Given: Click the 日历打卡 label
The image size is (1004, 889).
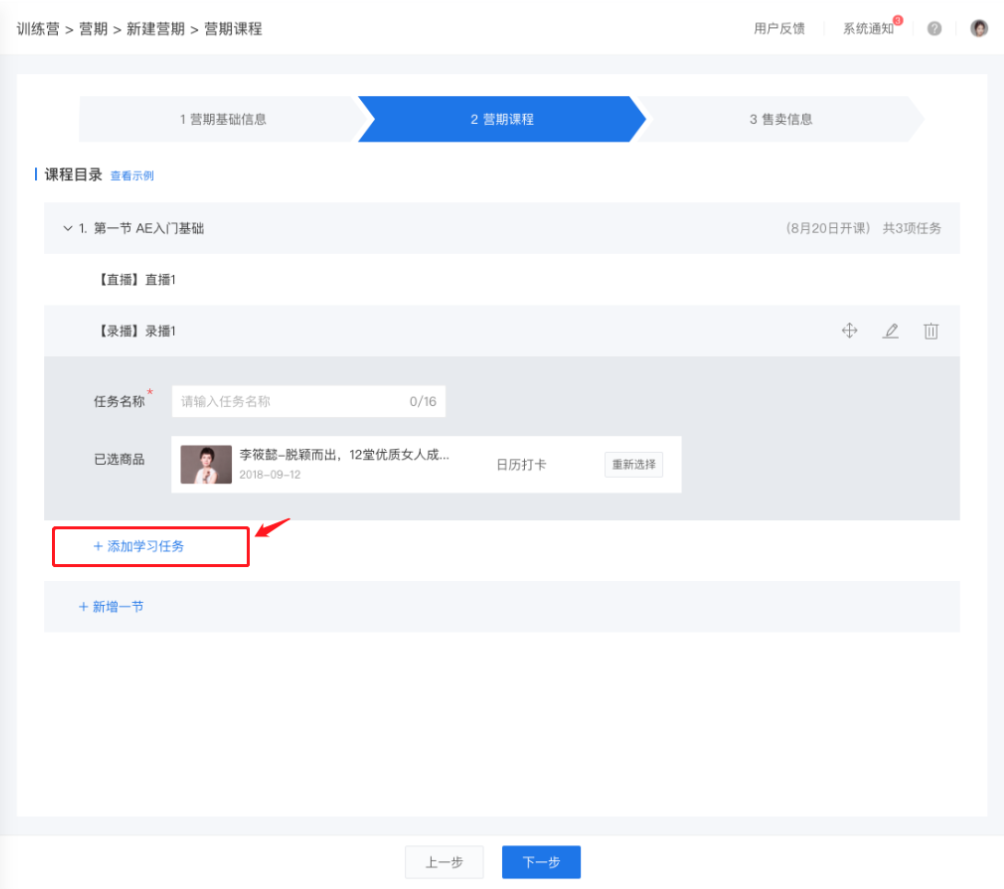Looking at the screenshot, I should pyautogui.click(x=521, y=464).
